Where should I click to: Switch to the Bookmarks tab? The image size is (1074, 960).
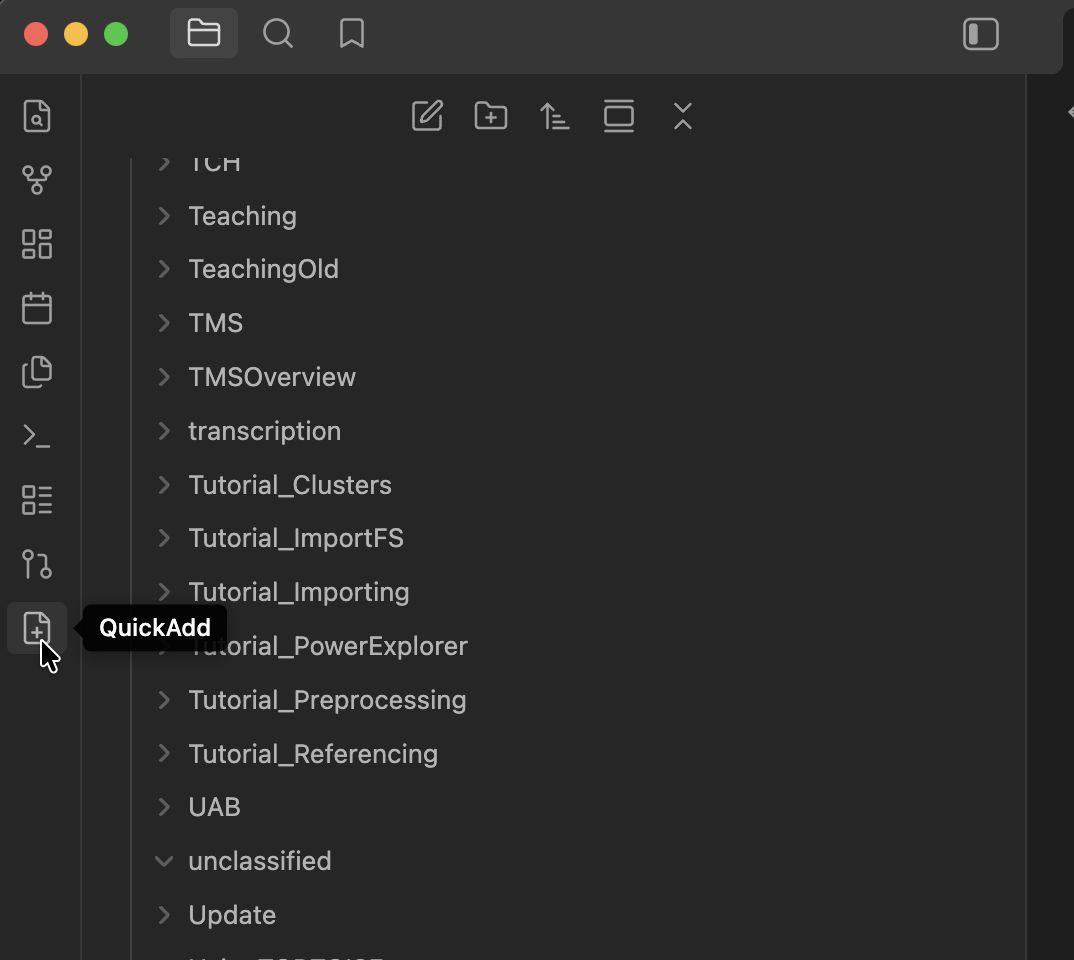[x=352, y=34]
